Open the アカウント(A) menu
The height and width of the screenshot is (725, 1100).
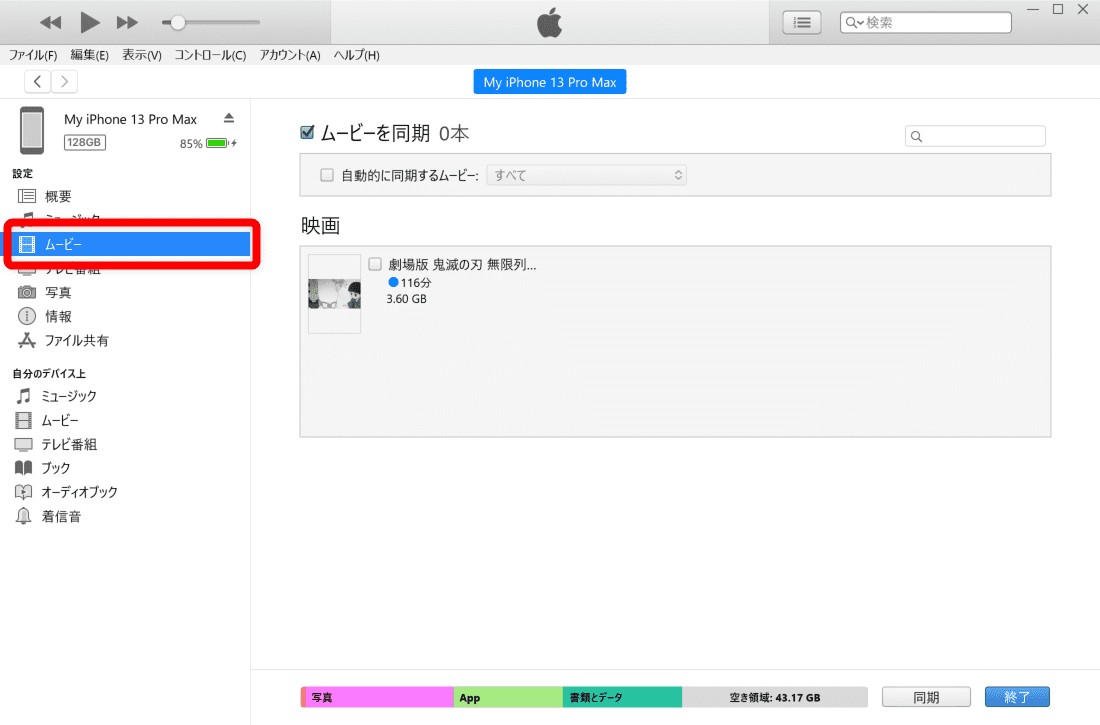click(x=290, y=55)
